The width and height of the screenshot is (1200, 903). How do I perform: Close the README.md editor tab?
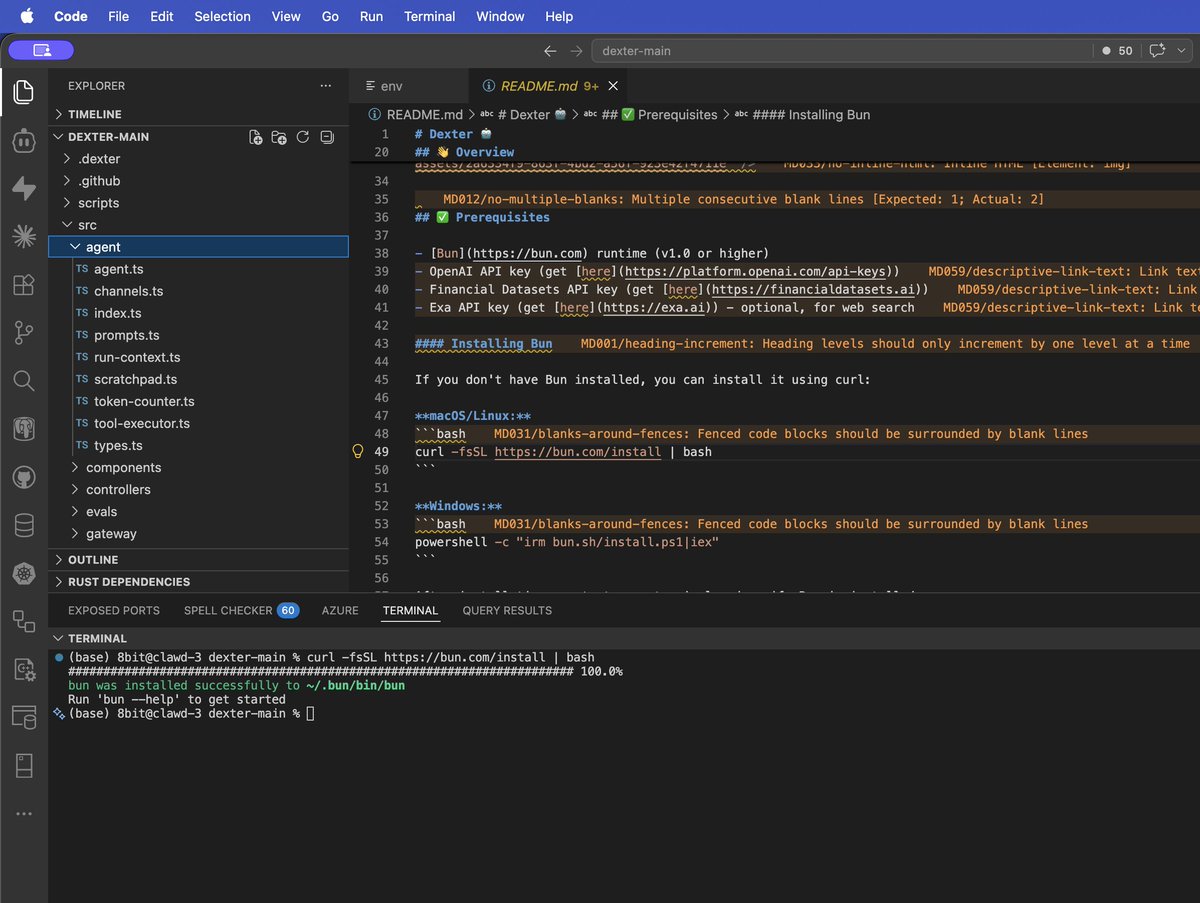tap(613, 87)
